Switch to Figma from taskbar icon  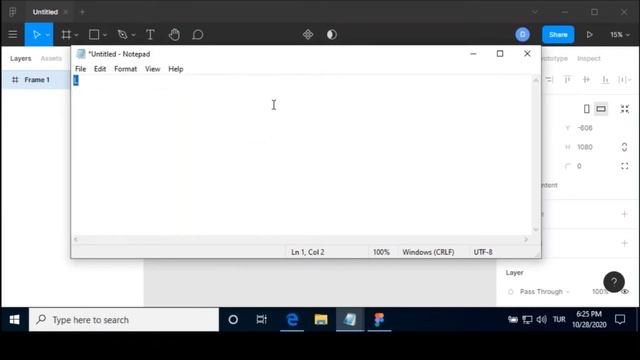(379, 320)
